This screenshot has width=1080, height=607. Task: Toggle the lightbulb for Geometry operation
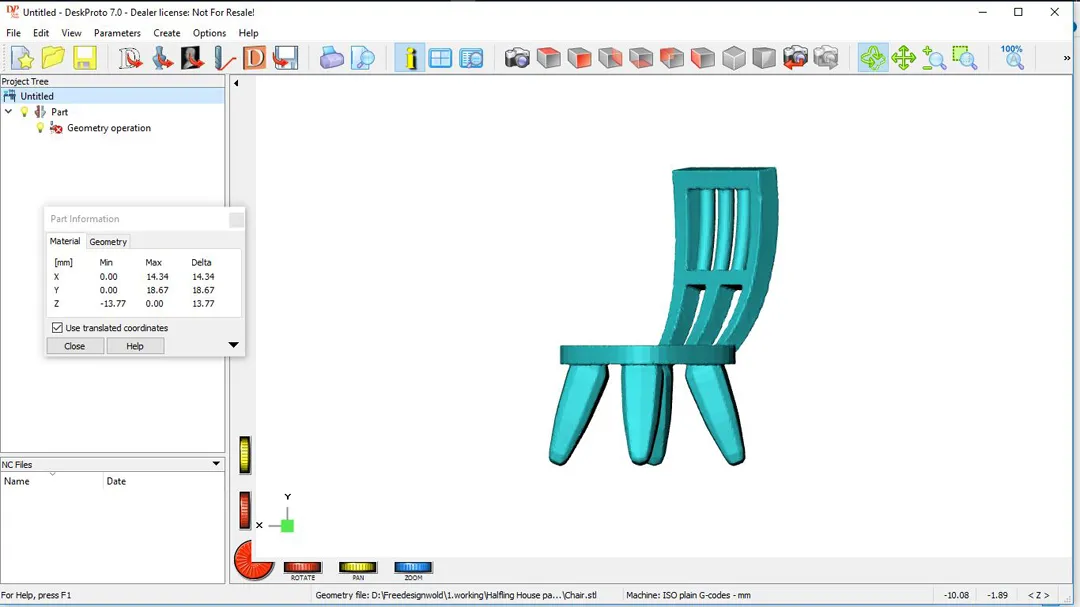(40, 127)
